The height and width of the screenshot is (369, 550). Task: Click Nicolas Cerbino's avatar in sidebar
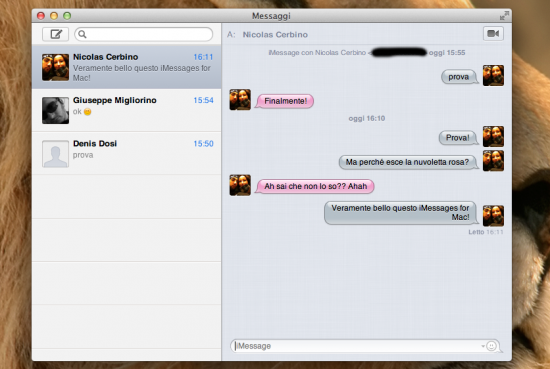[x=55, y=67]
